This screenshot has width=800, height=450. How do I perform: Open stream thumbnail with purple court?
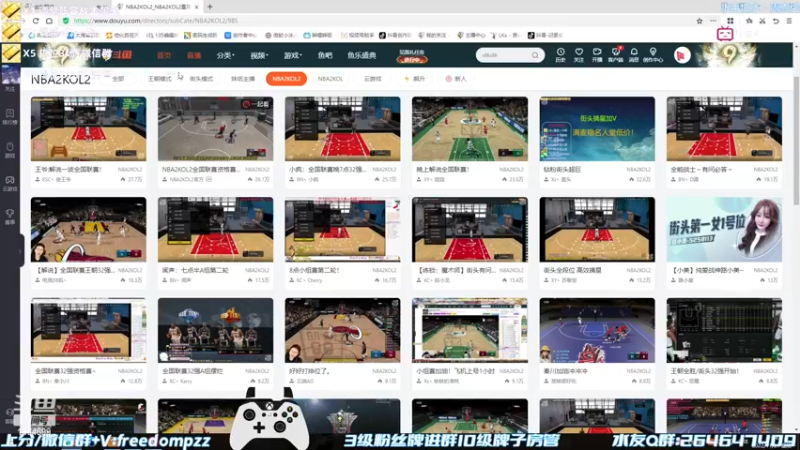click(597, 331)
